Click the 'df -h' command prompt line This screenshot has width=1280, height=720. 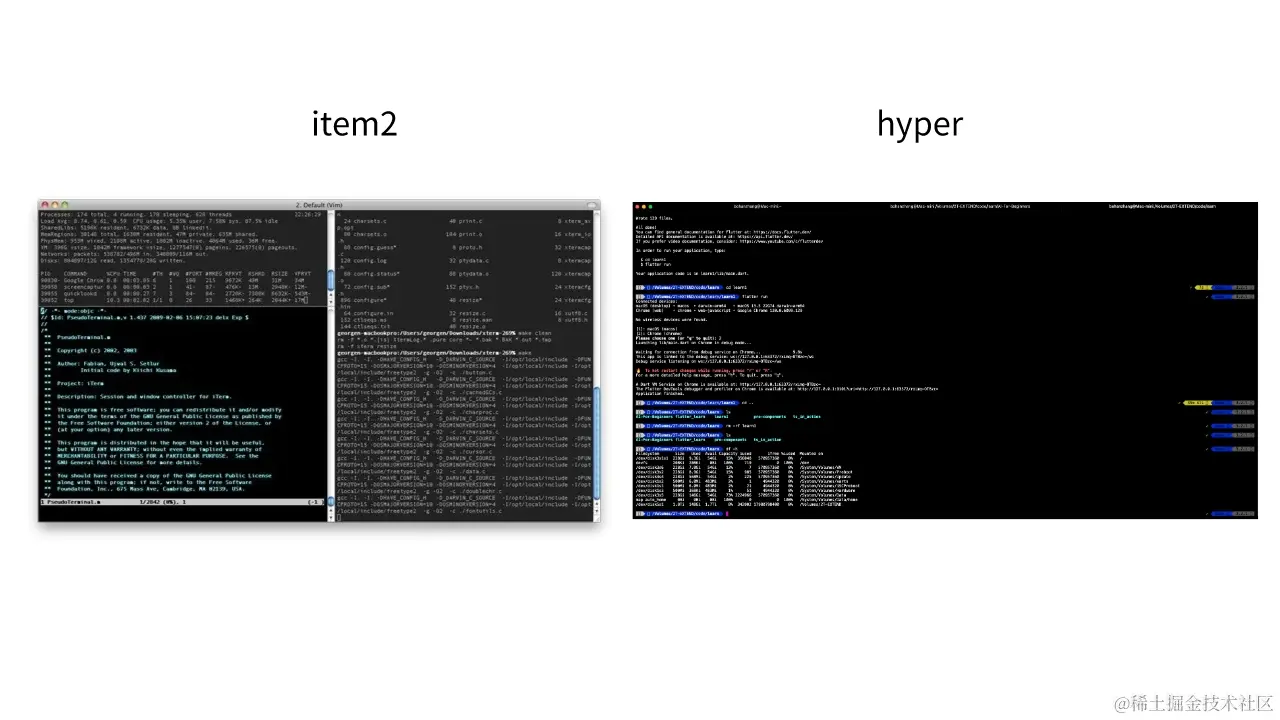[x=687, y=449]
